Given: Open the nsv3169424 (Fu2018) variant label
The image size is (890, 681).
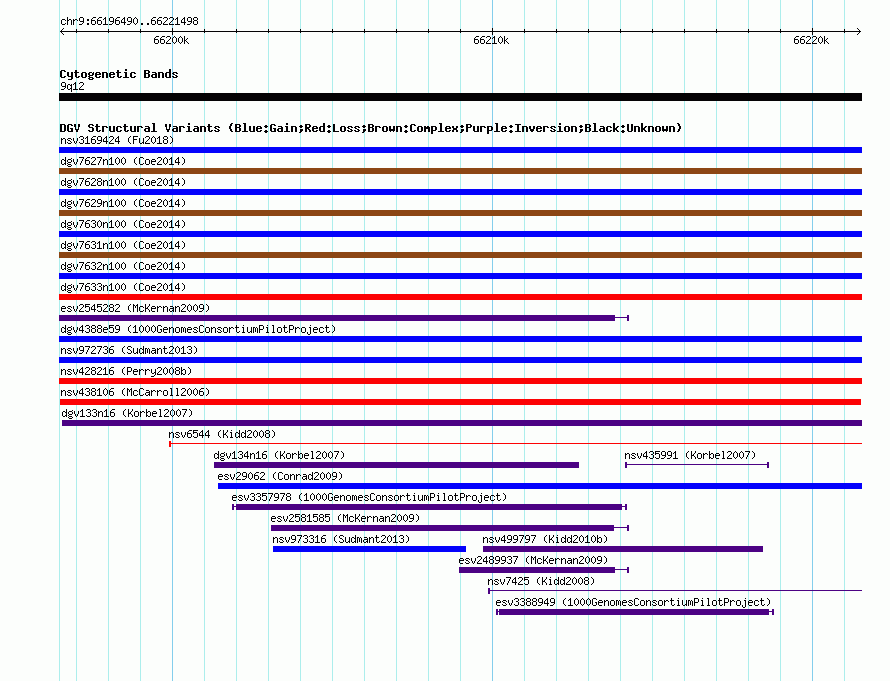Looking at the screenshot, I should tap(117, 140).
